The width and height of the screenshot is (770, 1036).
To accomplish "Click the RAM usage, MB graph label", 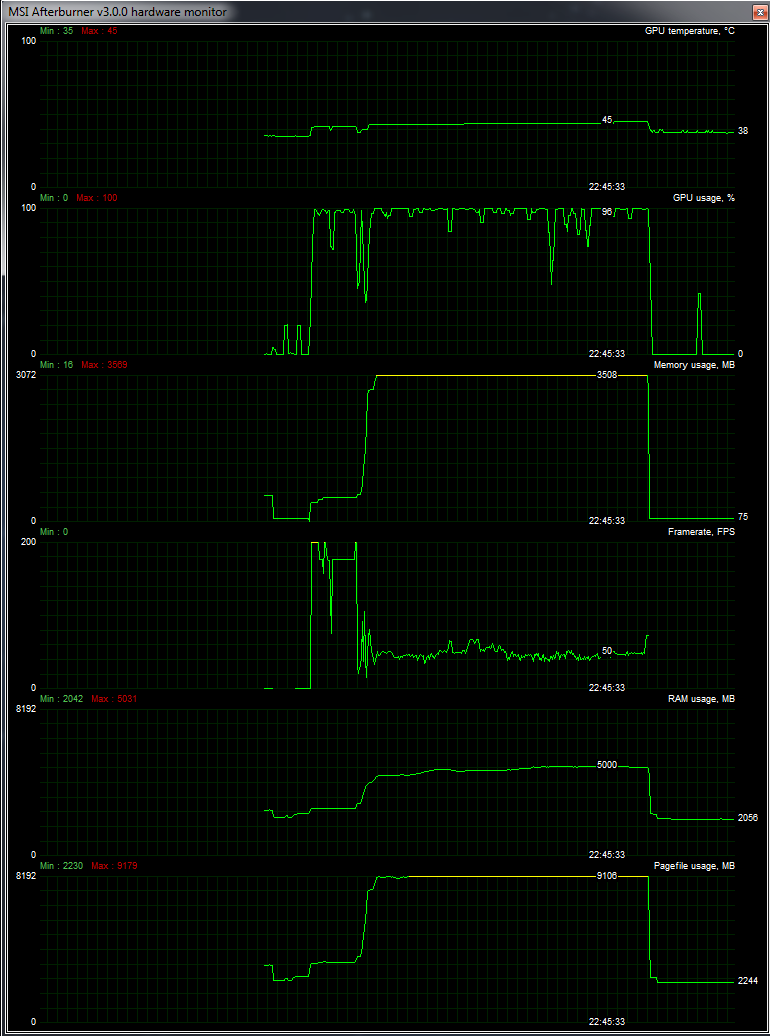I will [701, 699].
